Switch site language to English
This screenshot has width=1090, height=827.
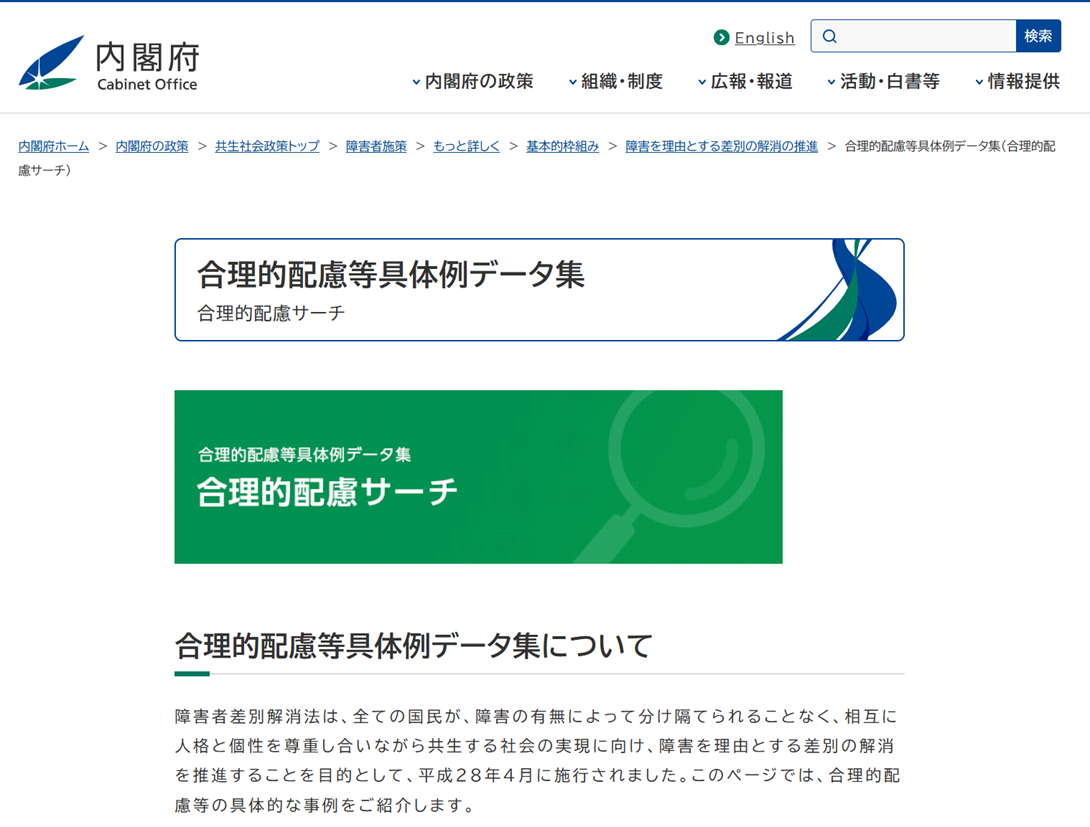pos(764,38)
